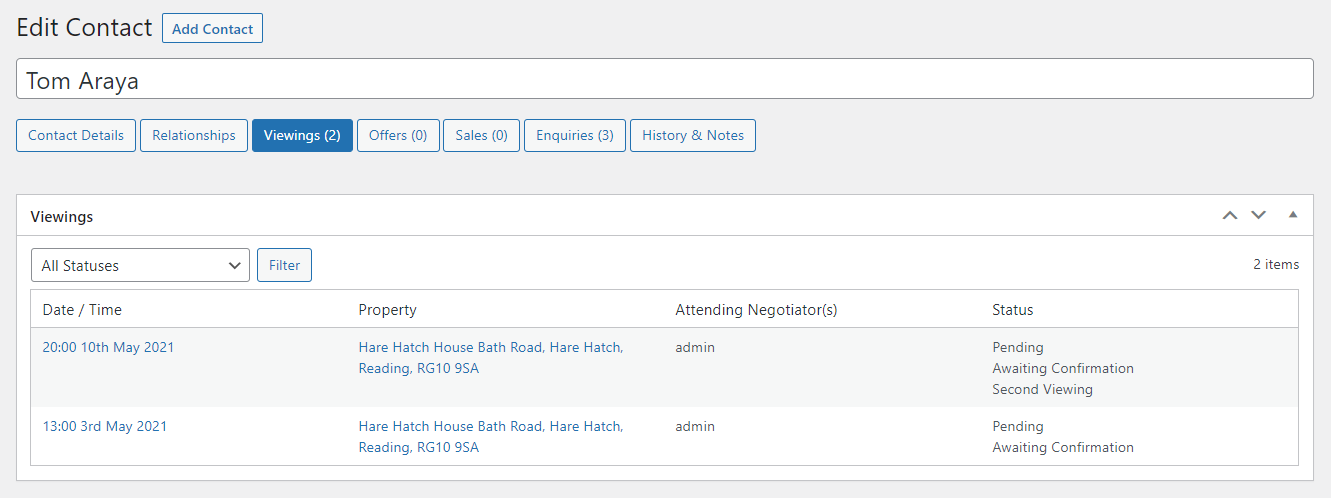Open property link in the 3rd May row
This screenshot has height=498, width=1331.
coord(491,437)
